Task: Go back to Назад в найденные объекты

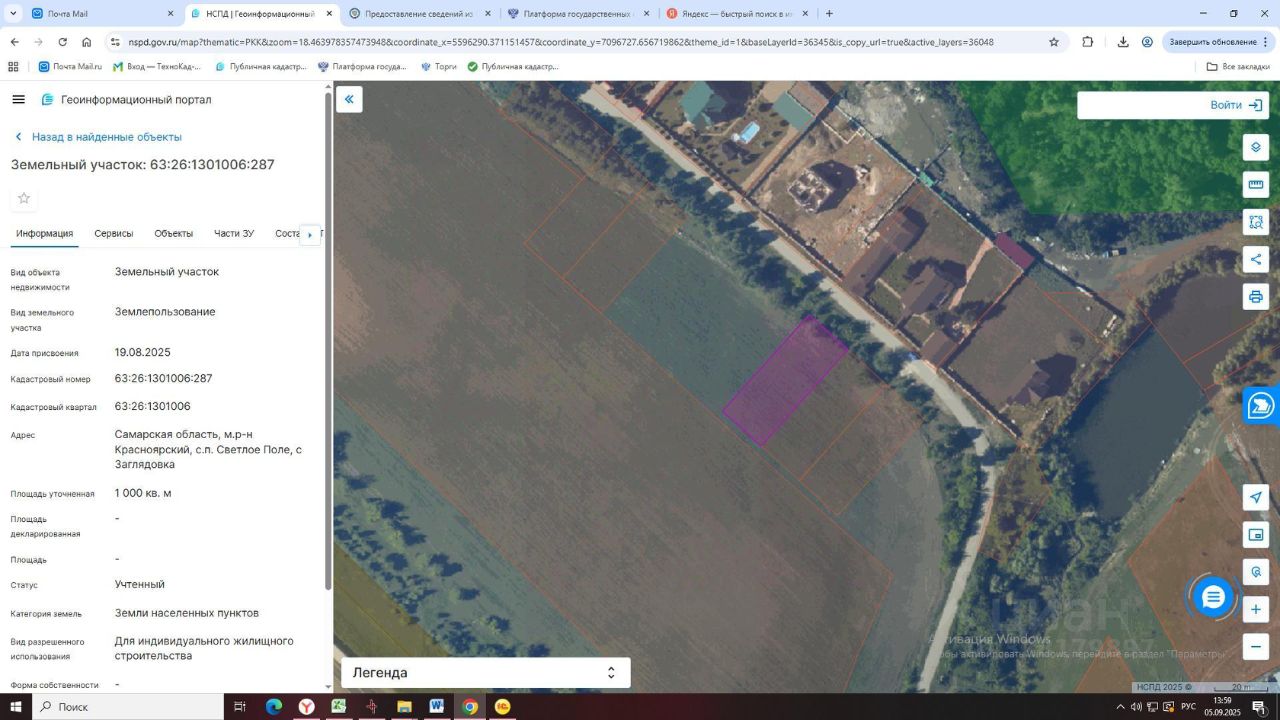Action: [98, 137]
